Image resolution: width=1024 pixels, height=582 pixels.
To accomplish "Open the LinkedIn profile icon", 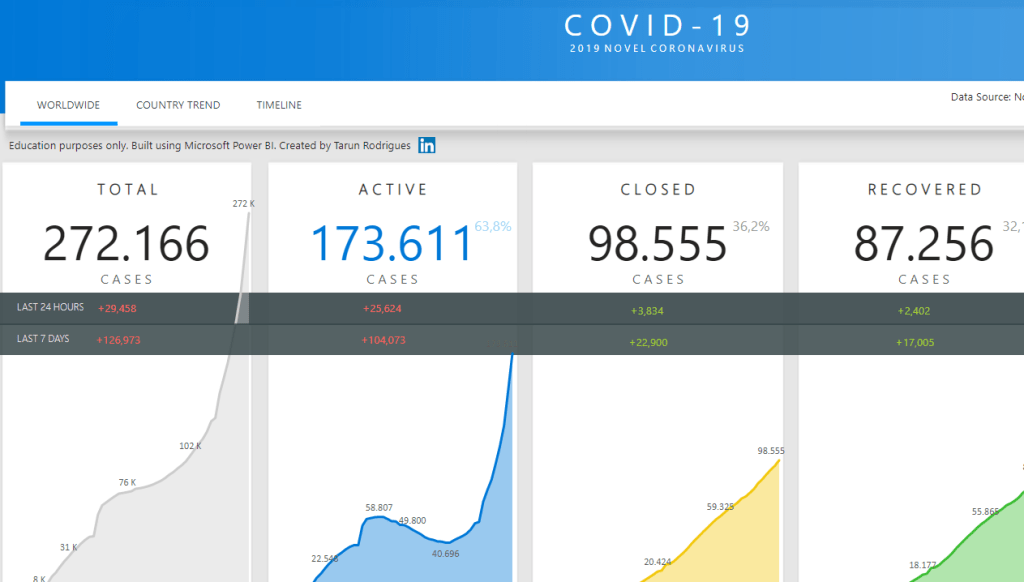I will coord(427,146).
